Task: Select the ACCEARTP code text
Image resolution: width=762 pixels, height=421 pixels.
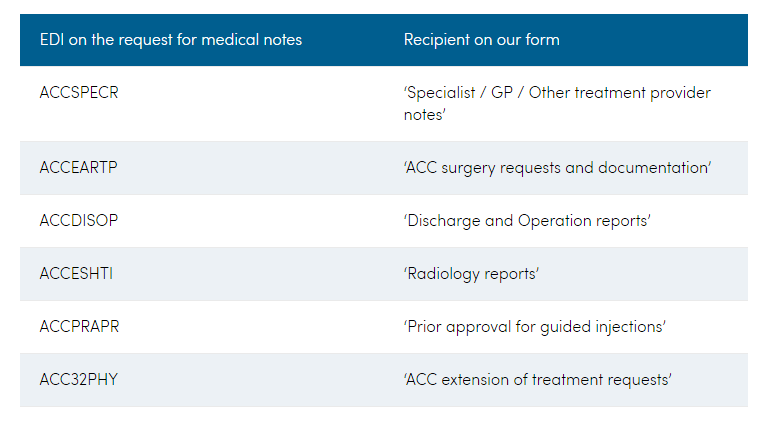Action: [x=78, y=167]
